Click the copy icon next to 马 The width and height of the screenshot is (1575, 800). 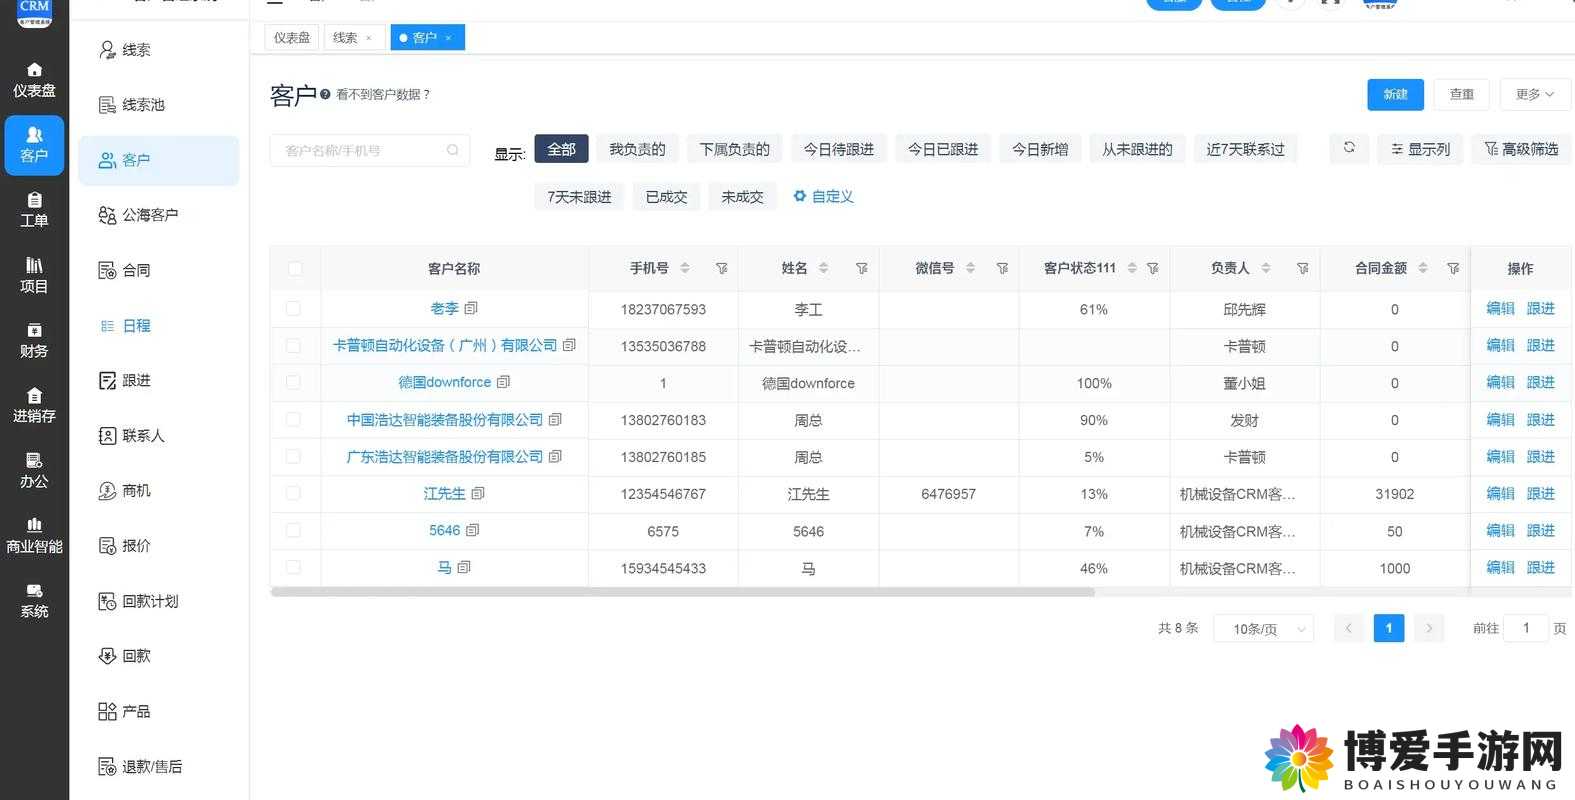click(x=464, y=567)
